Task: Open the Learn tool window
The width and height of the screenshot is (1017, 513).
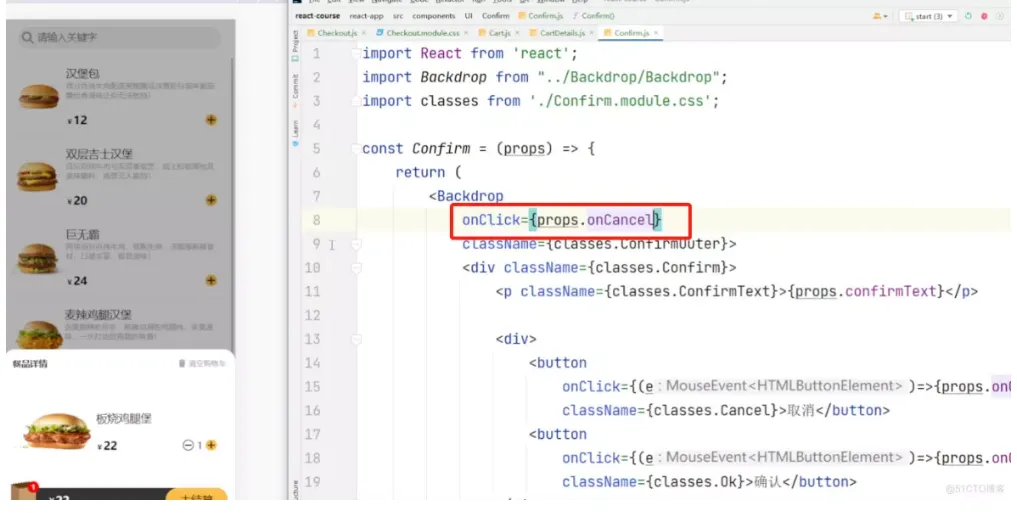Action: (295, 134)
